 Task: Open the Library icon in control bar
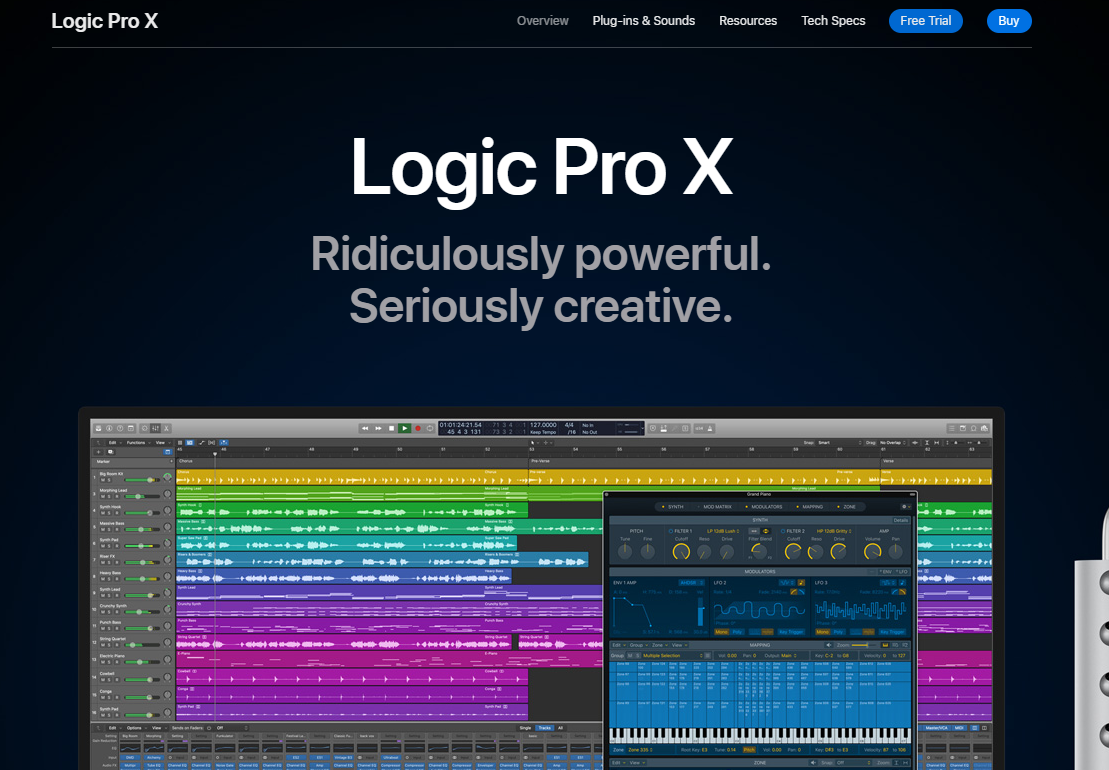(98, 428)
